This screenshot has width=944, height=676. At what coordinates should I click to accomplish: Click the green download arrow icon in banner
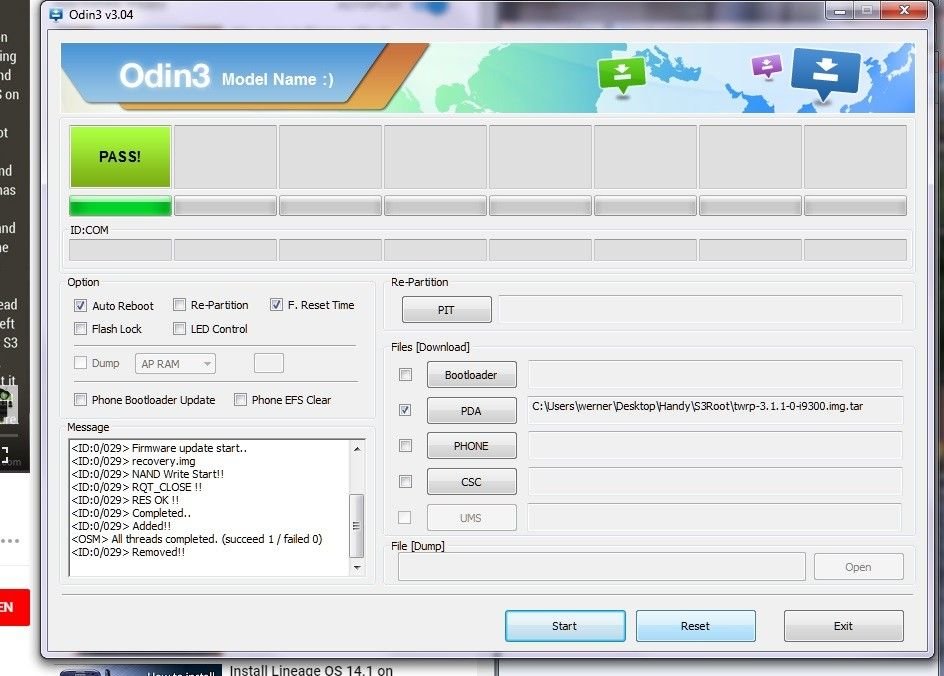tap(621, 75)
